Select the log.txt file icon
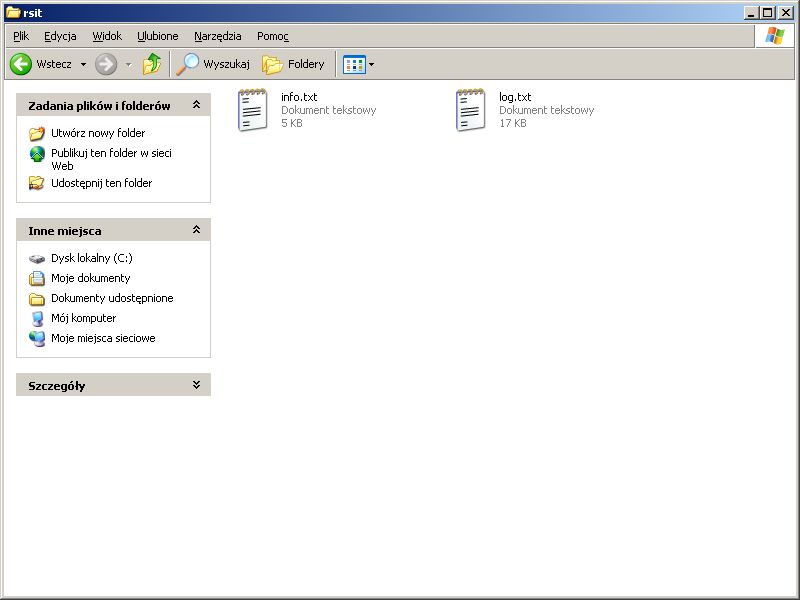Screen dimensions: 800x600 pyautogui.click(x=470, y=110)
